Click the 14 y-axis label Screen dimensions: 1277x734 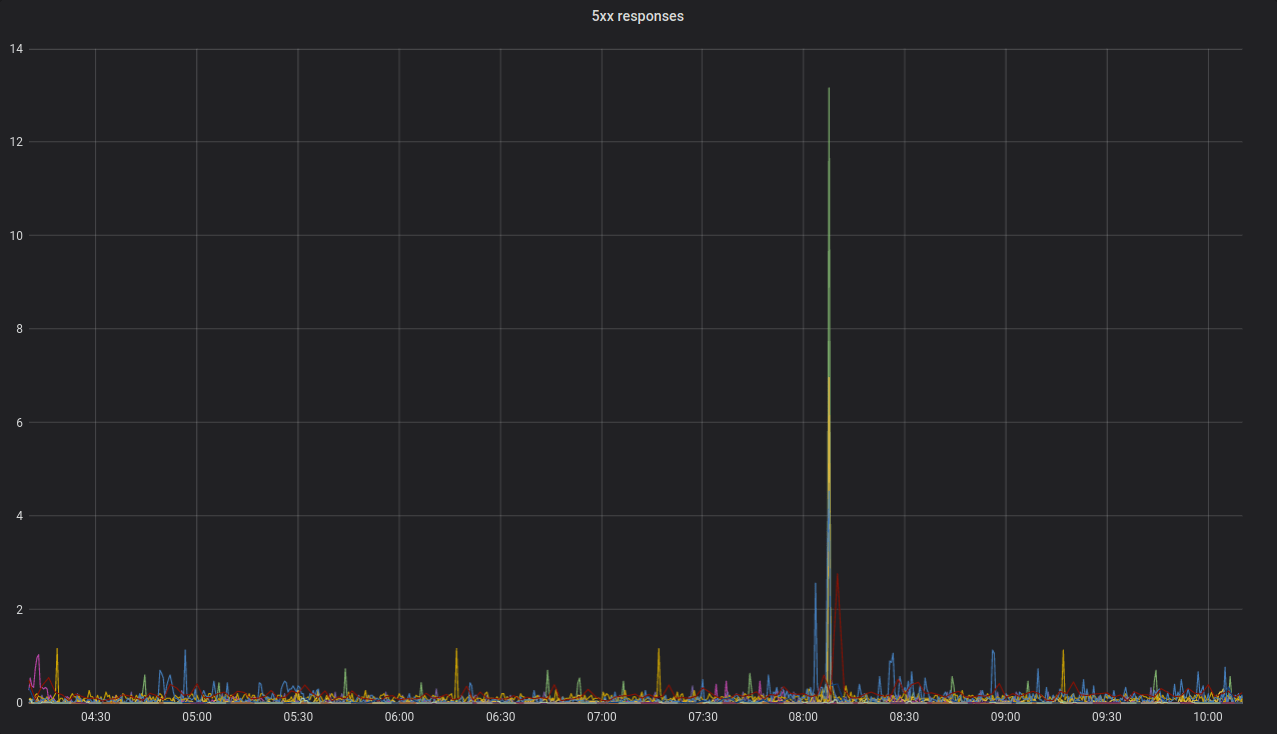click(14, 47)
